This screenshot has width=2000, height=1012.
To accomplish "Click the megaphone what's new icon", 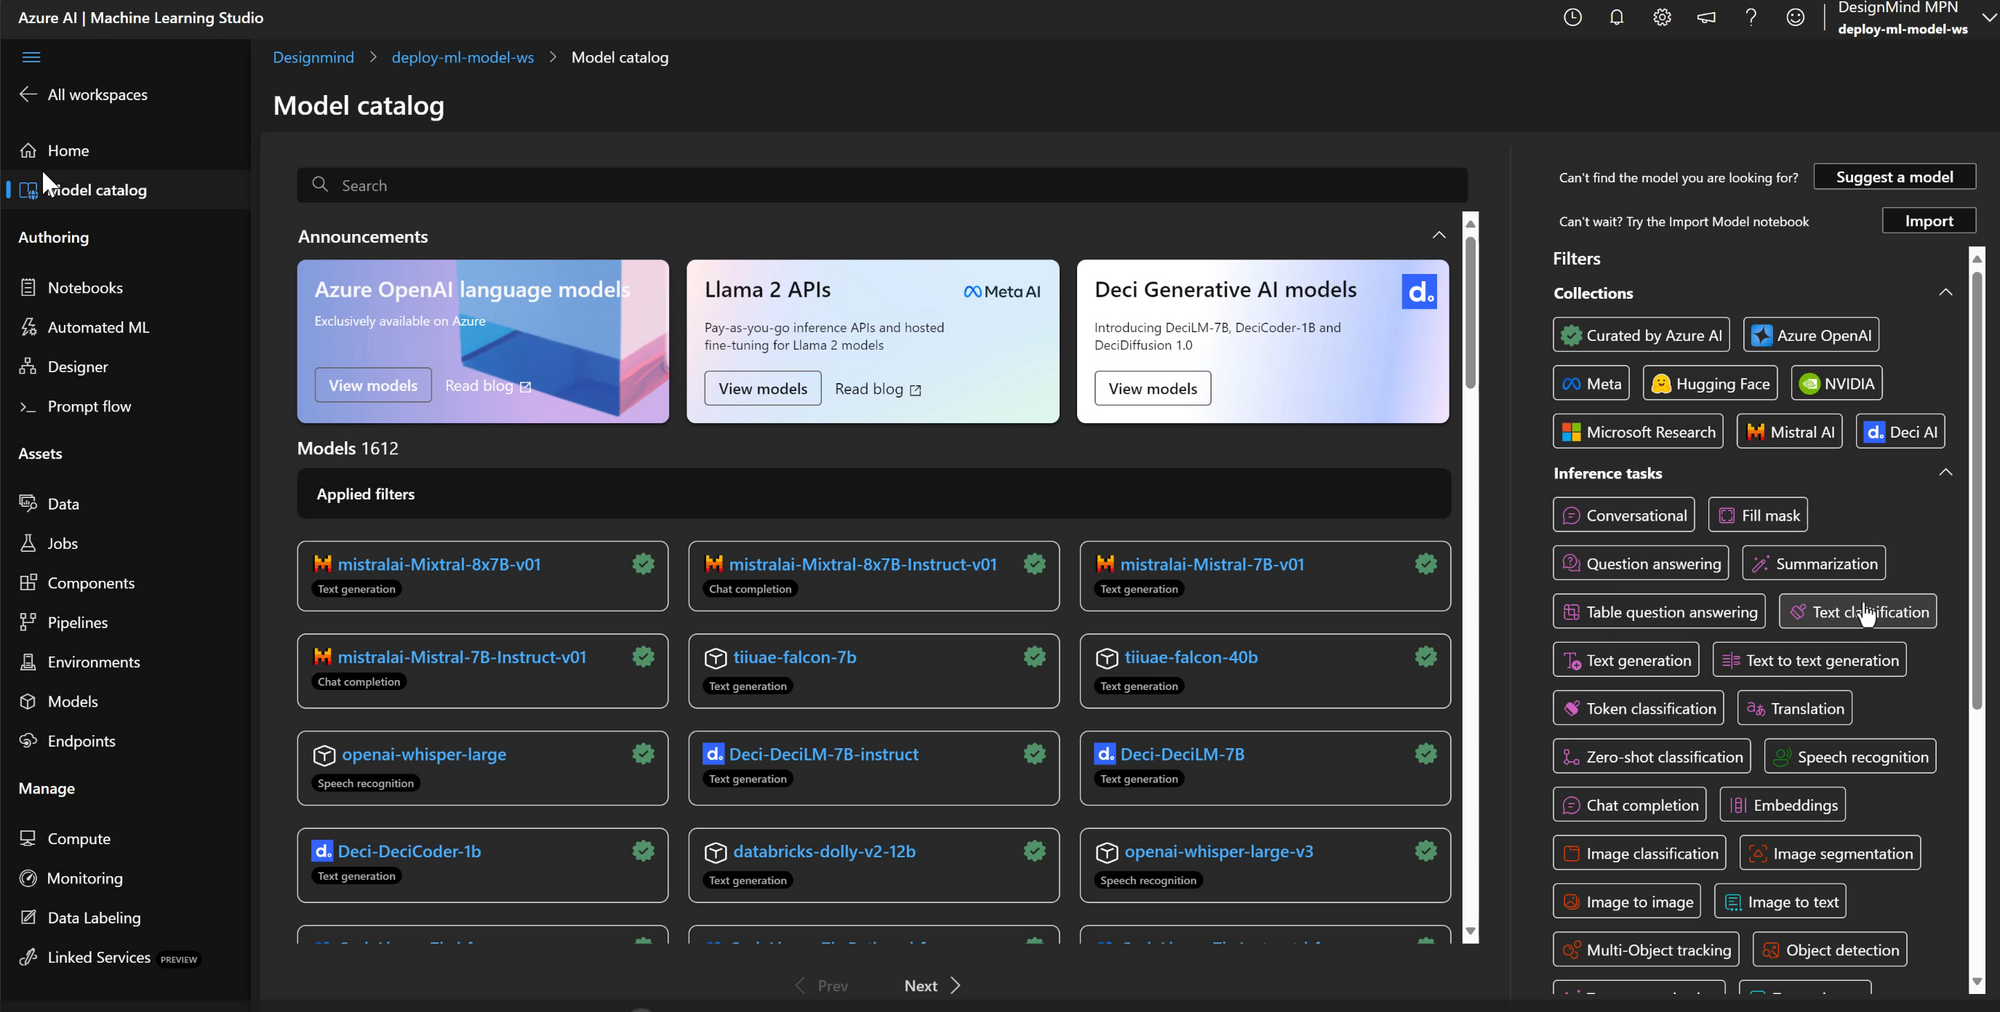I will [1706, 17].
